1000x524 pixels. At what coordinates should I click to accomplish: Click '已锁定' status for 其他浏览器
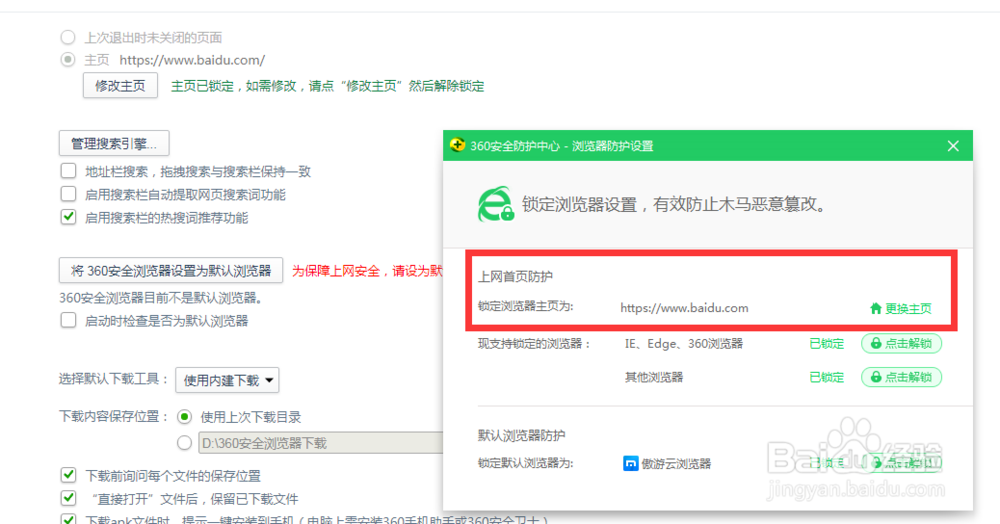click(x=827, y=377)
